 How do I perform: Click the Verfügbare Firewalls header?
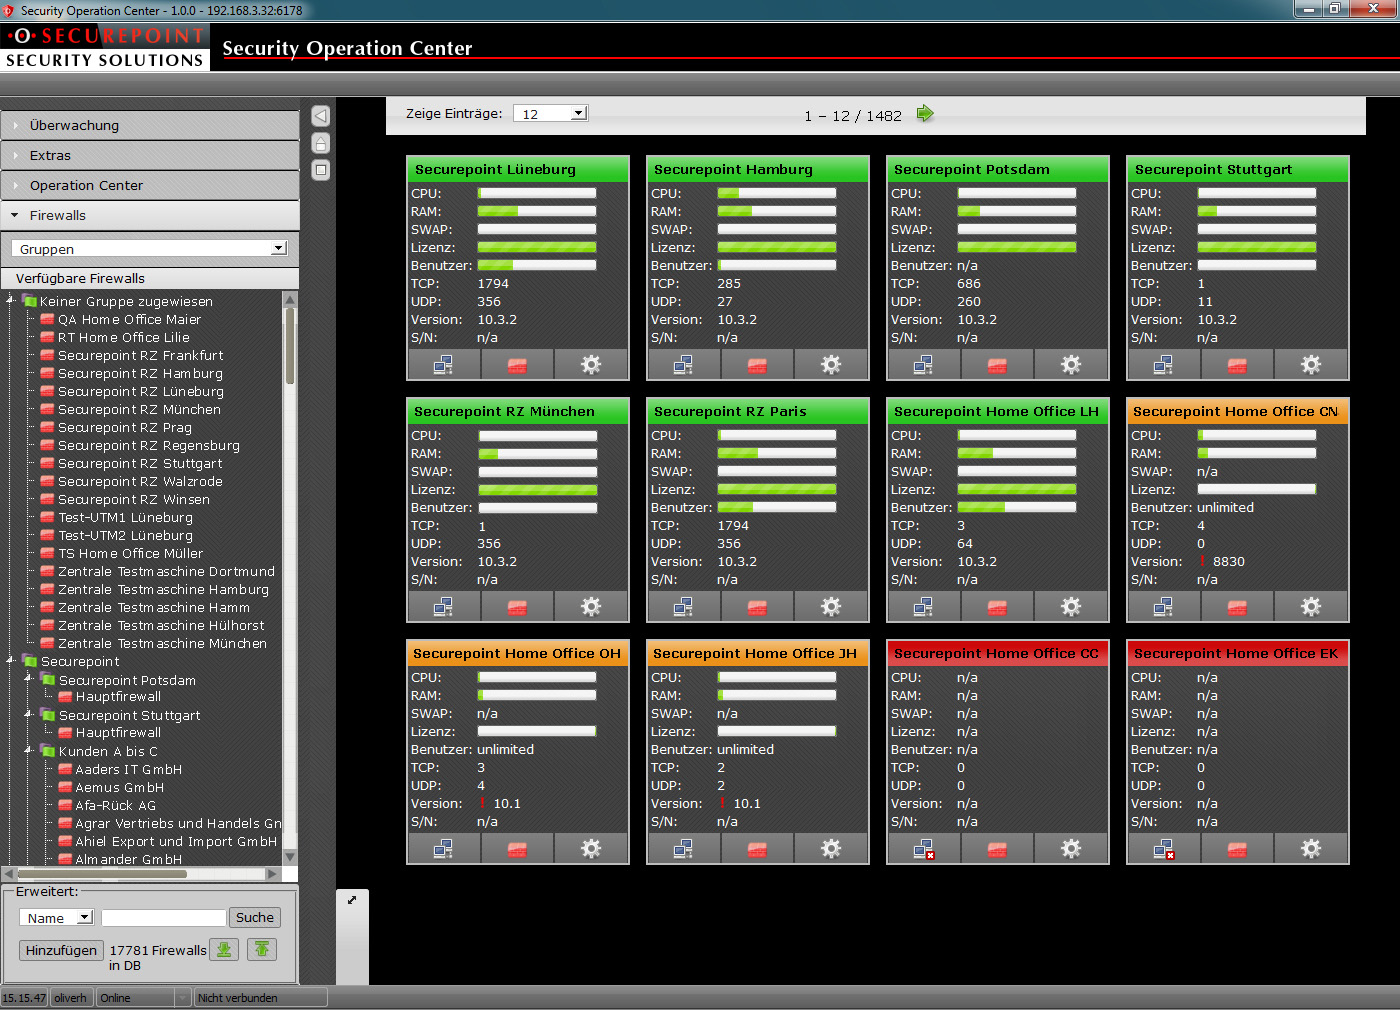click(150, 278)
